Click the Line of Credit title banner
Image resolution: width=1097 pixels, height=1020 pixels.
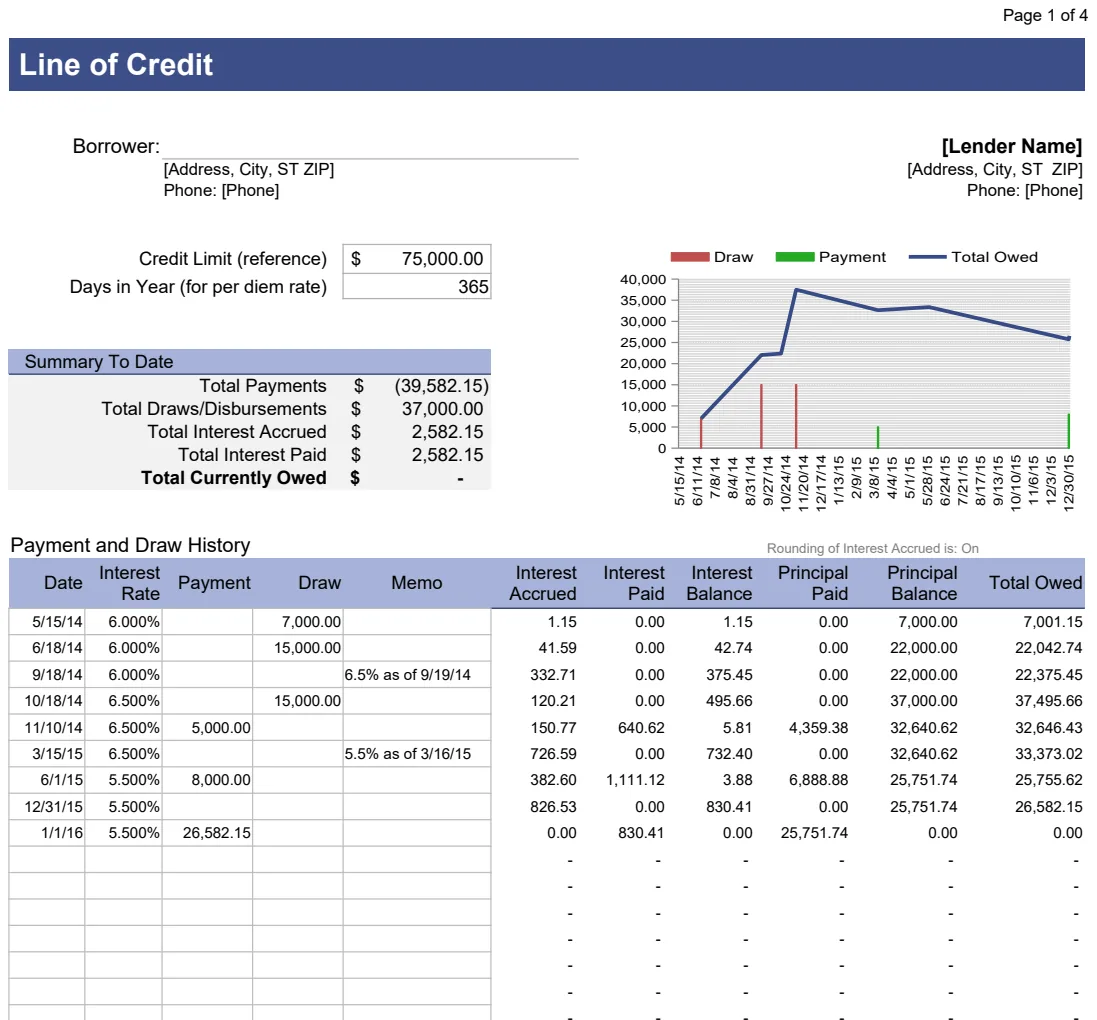coord(546,64)
